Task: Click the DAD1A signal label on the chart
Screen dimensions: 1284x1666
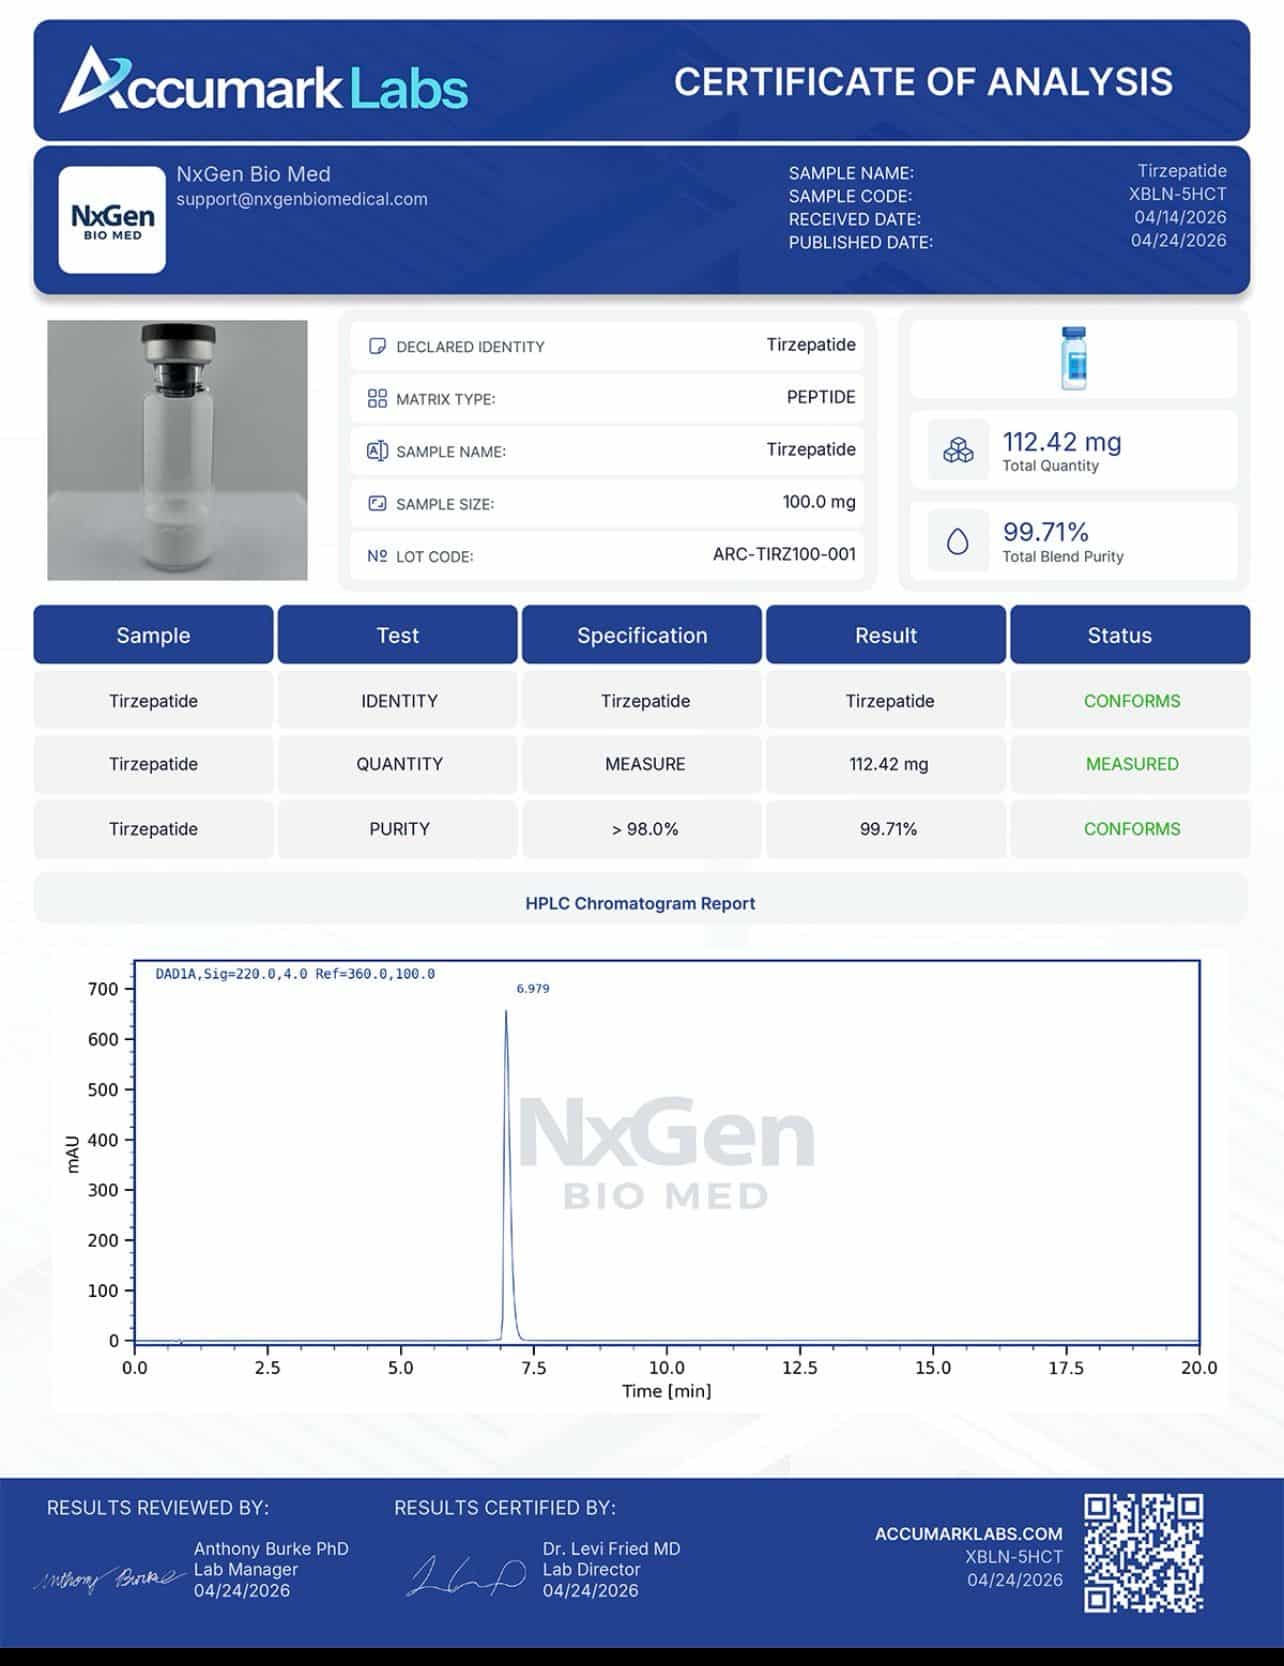Action: pos(295,974)
